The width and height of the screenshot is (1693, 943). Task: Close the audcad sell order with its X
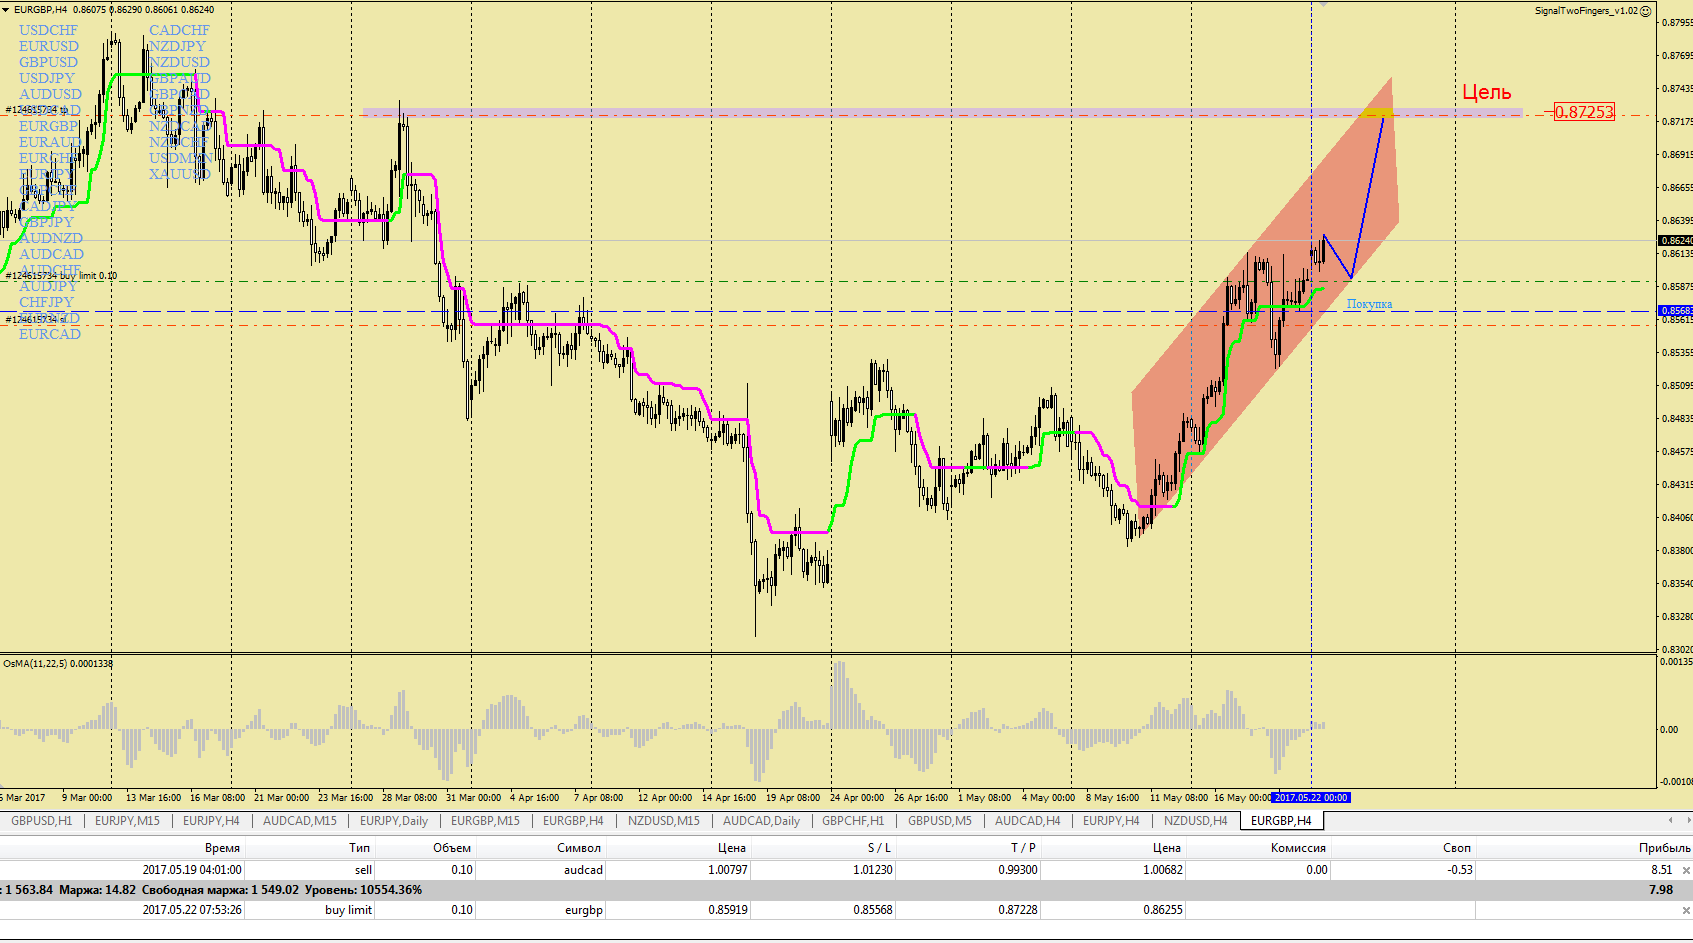click(x=1686, y=870)
